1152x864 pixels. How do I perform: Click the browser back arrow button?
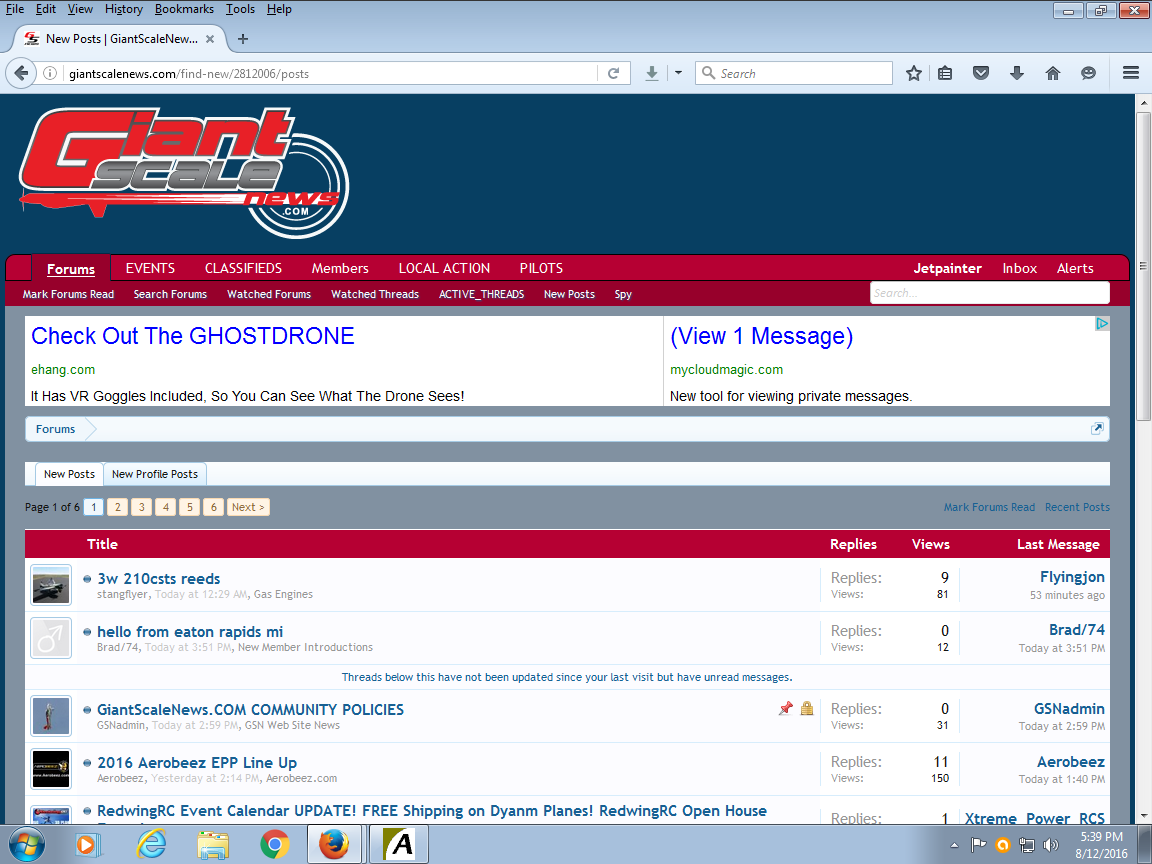coord(21,73)
